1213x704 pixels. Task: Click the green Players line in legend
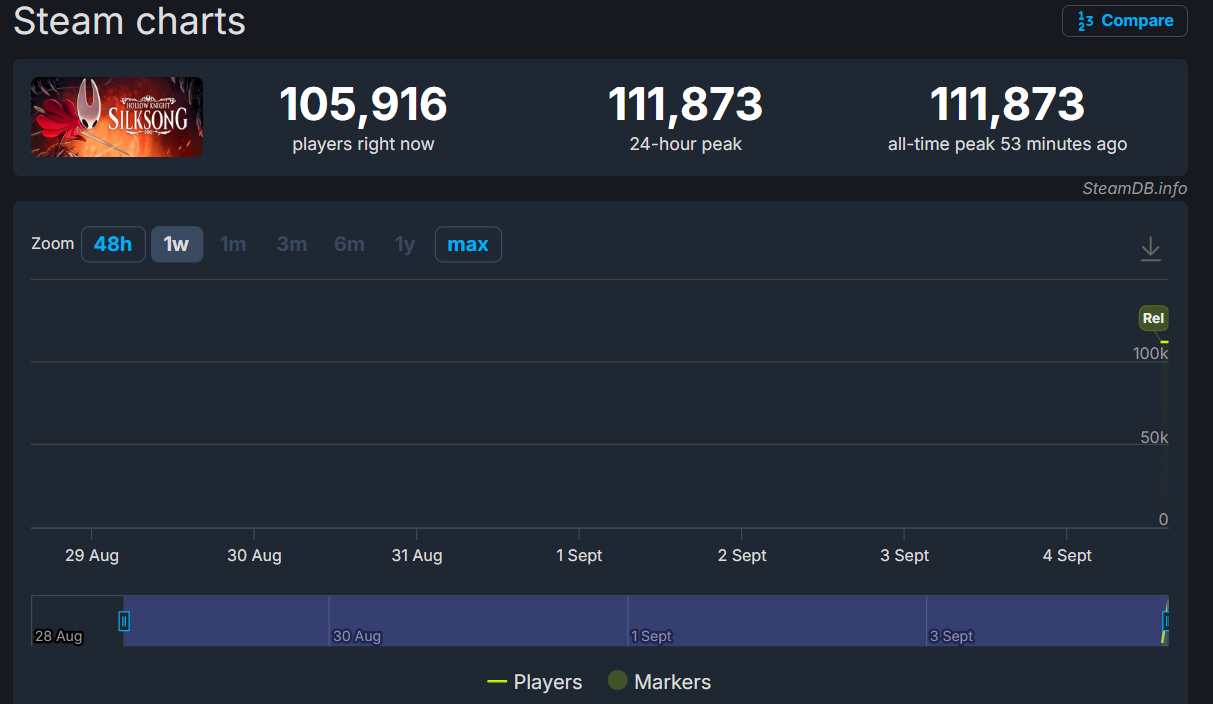[497, 682]
